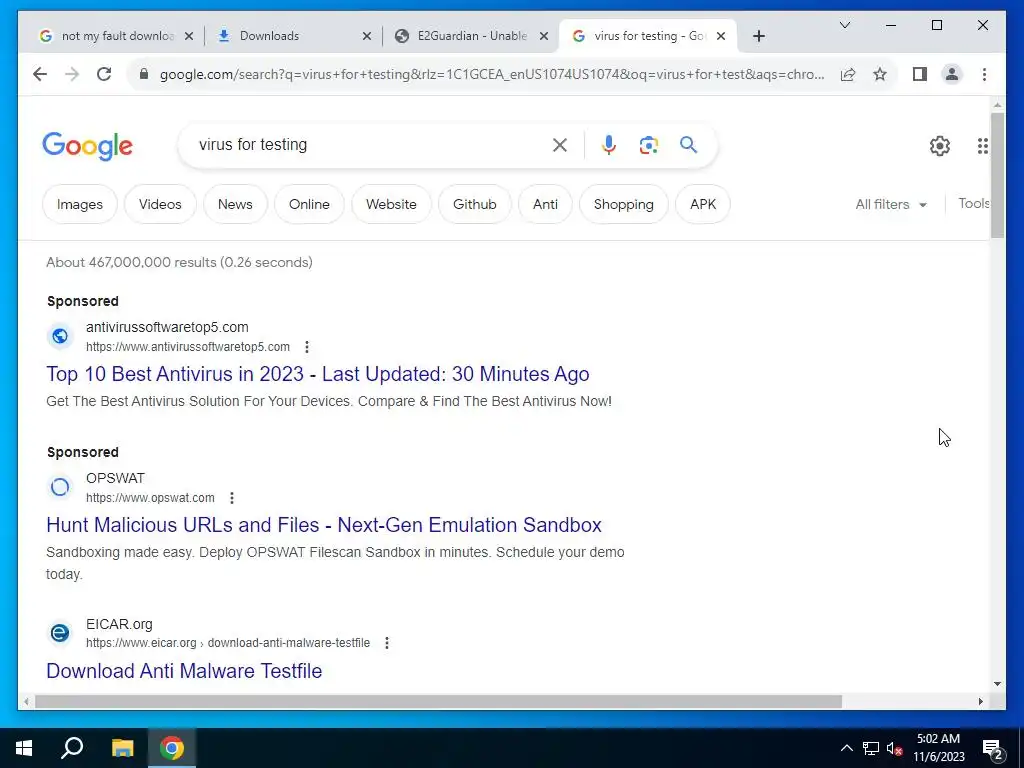
Task: Bookmark this page with the star icon
Action: (880, 74)
